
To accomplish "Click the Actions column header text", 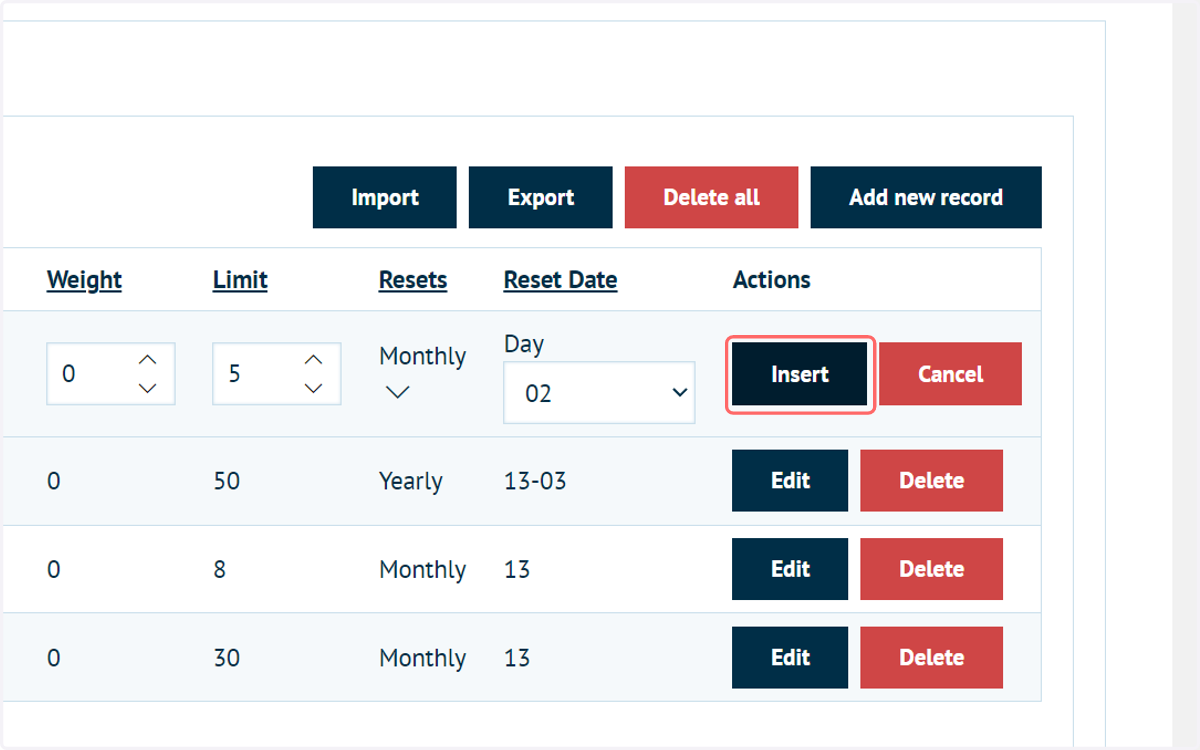I will pyautogui.click(x=772, y=280).
